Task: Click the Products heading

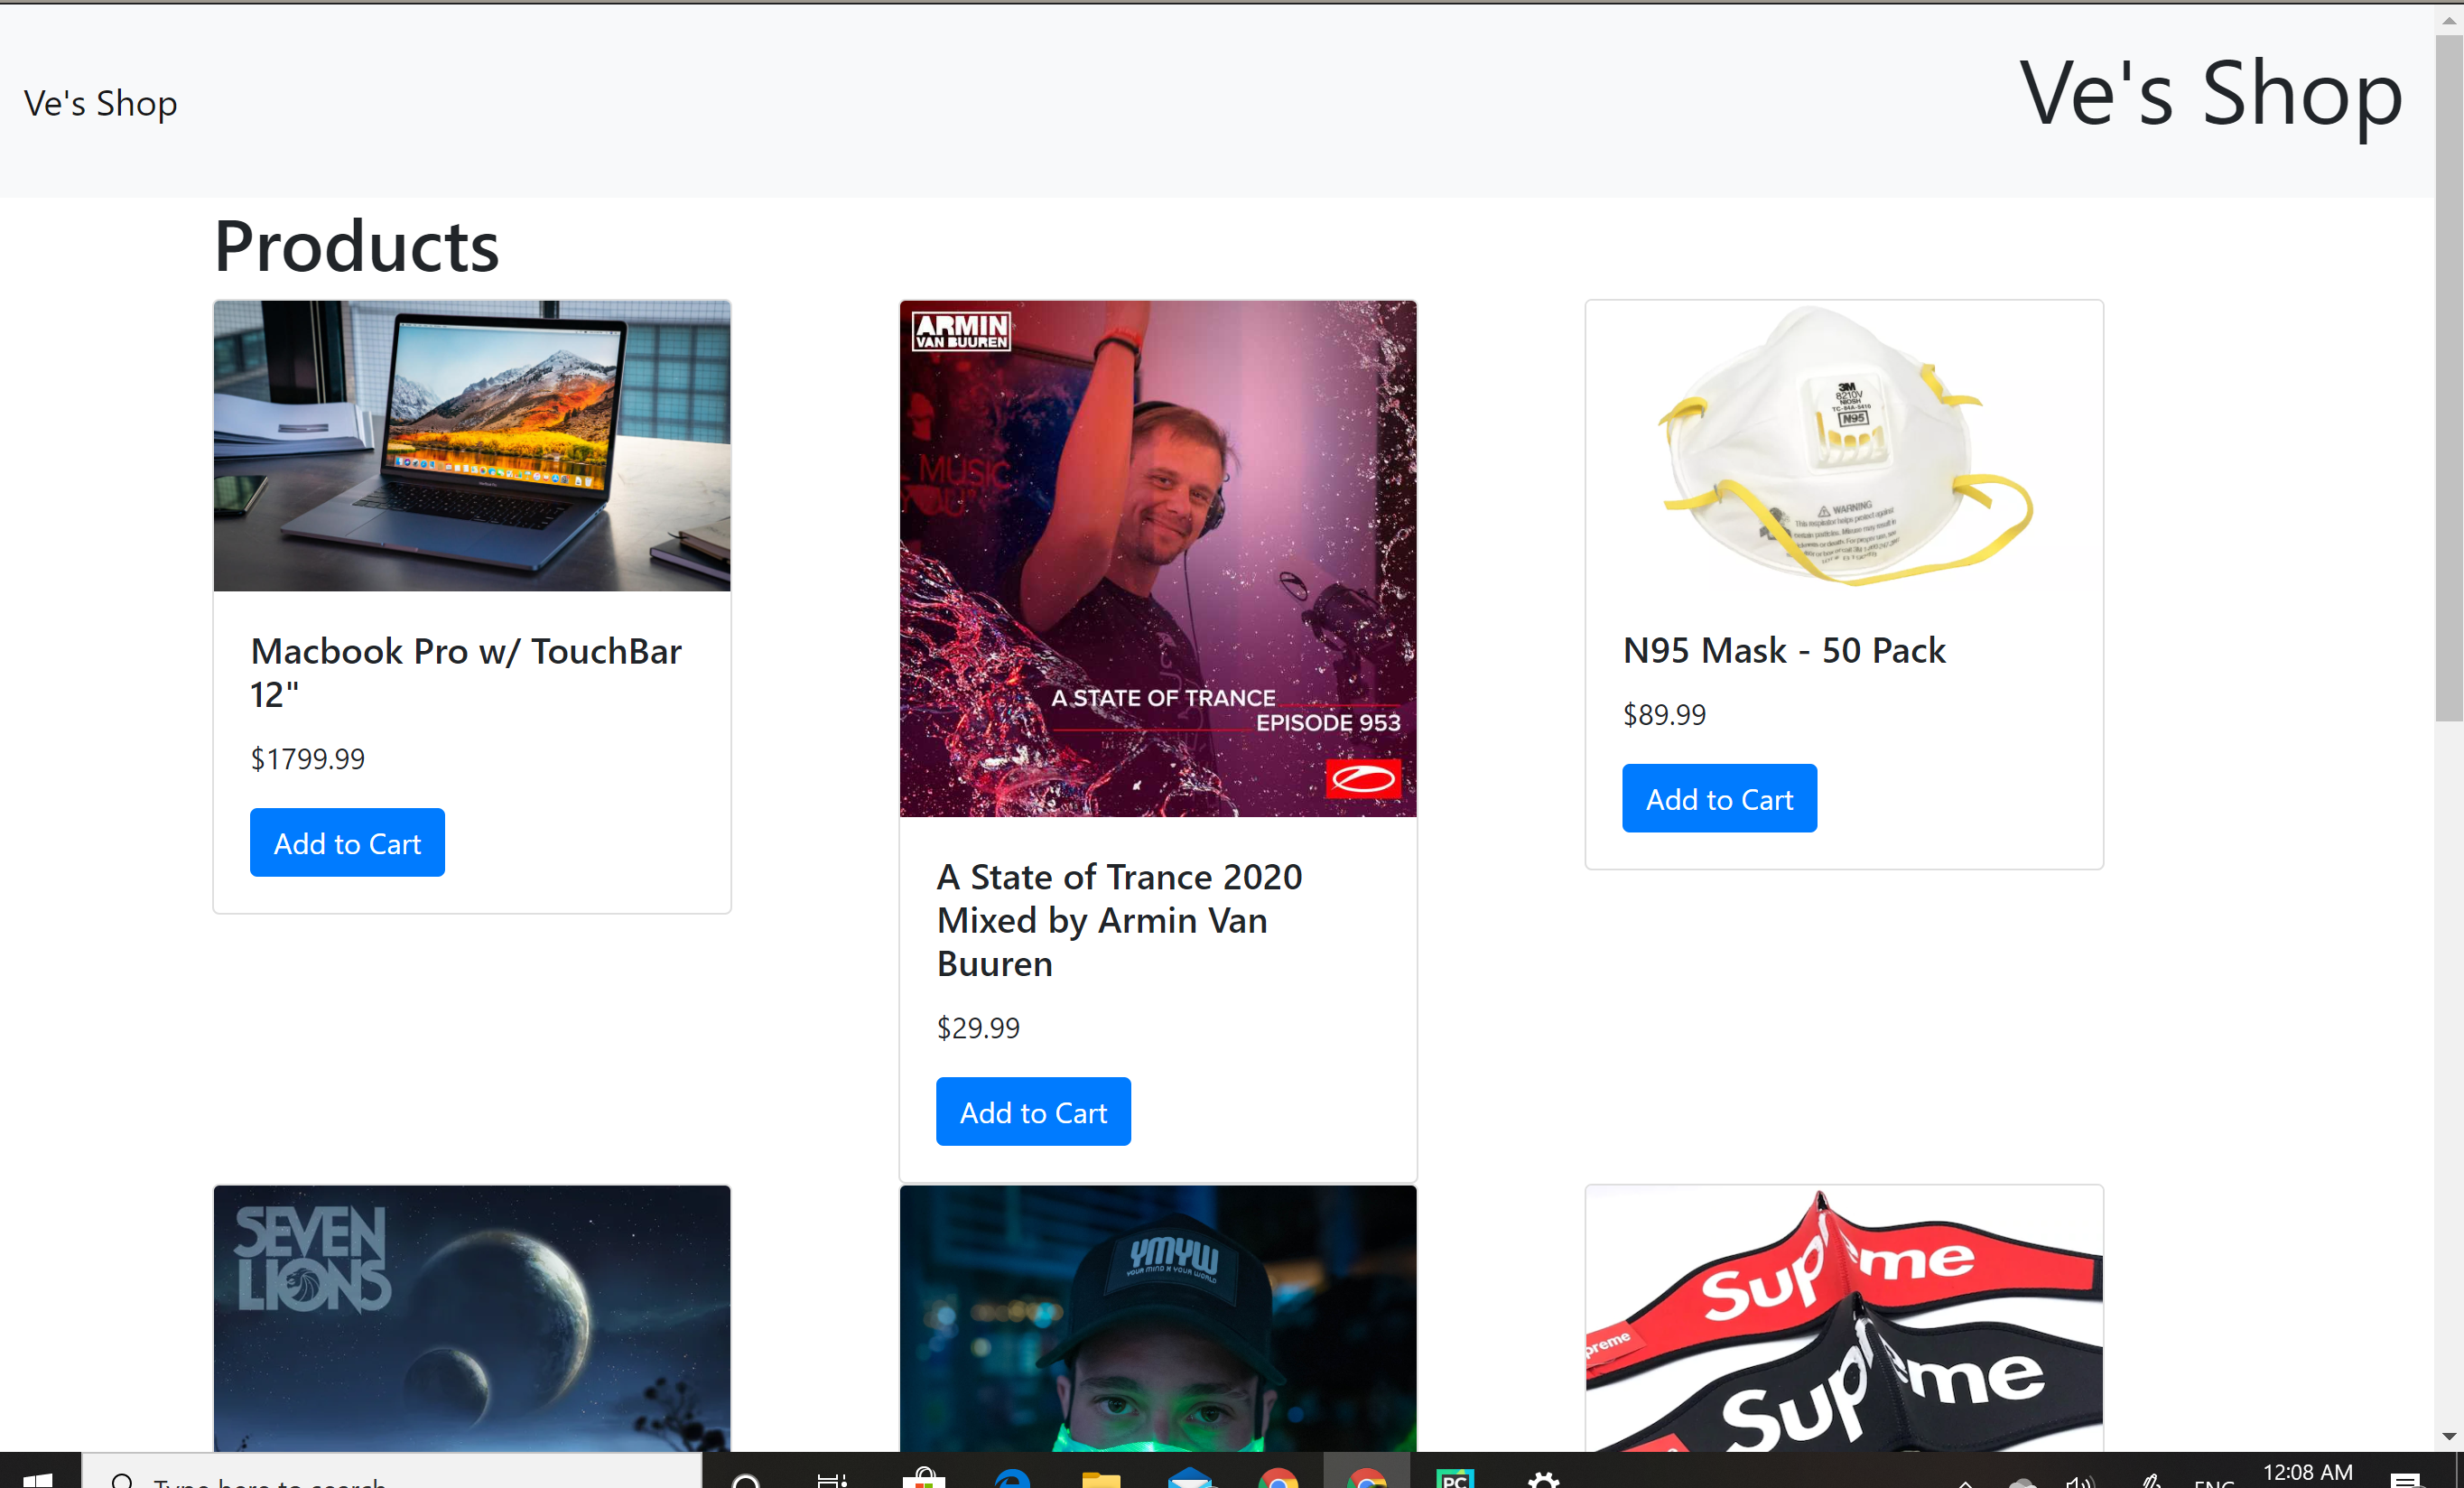Action: [x=356, y=245]
